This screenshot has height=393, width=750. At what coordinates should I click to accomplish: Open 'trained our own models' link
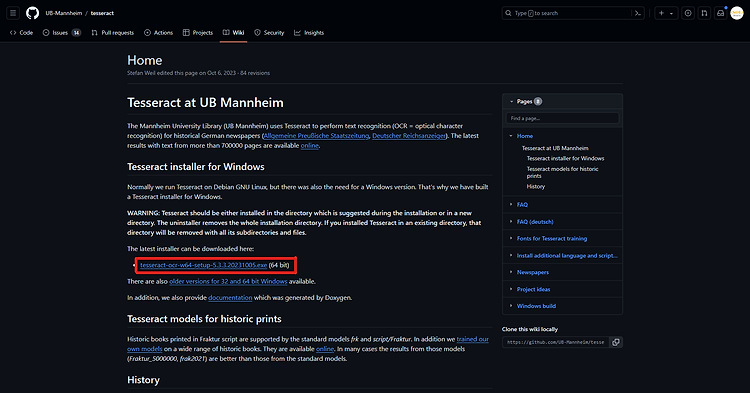coord(473,339)
